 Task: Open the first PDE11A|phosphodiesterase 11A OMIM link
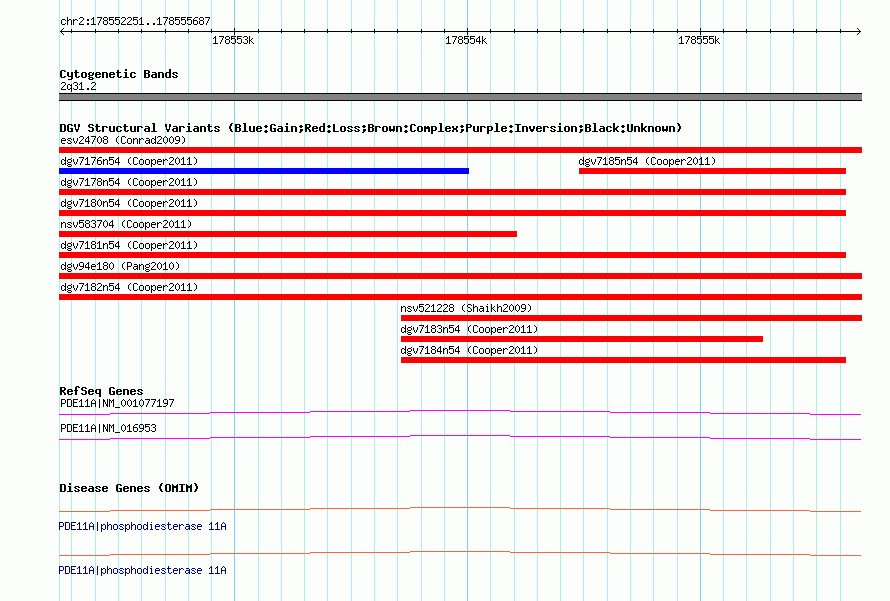coord(142,527)
